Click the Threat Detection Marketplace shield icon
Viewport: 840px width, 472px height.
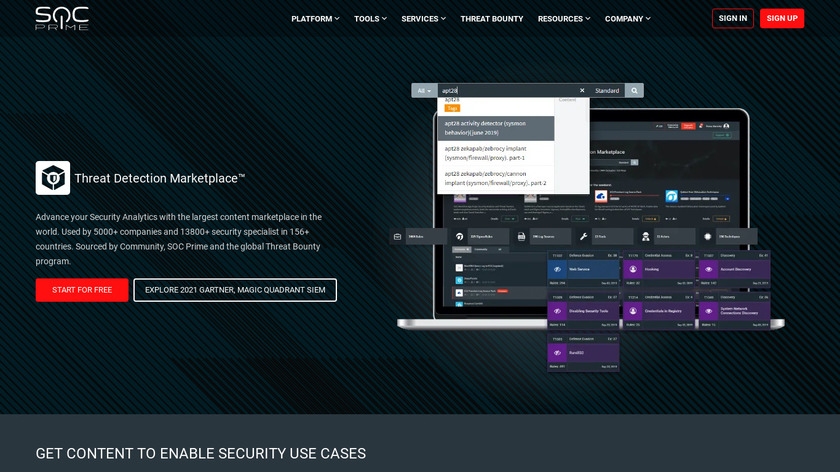click(52, 178)
